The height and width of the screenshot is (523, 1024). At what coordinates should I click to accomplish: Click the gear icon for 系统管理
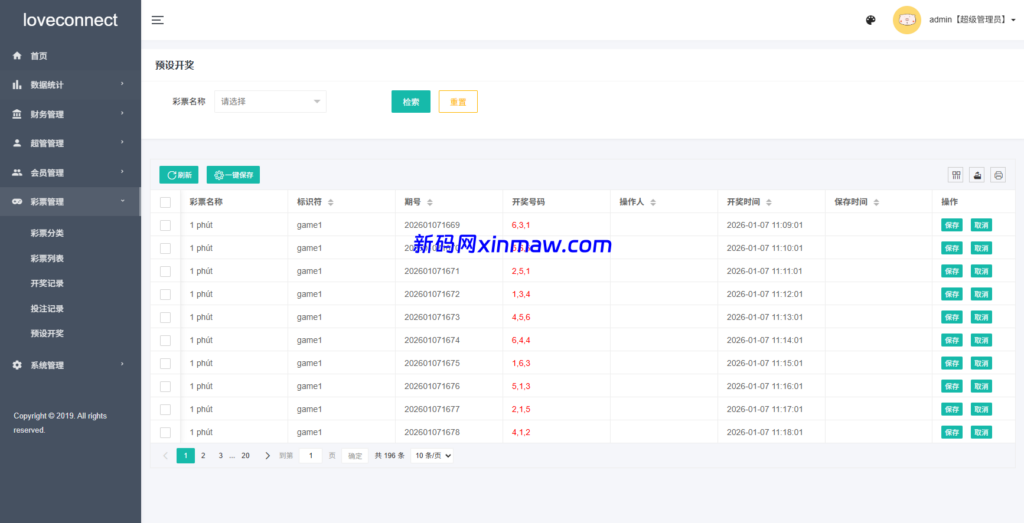17,365
